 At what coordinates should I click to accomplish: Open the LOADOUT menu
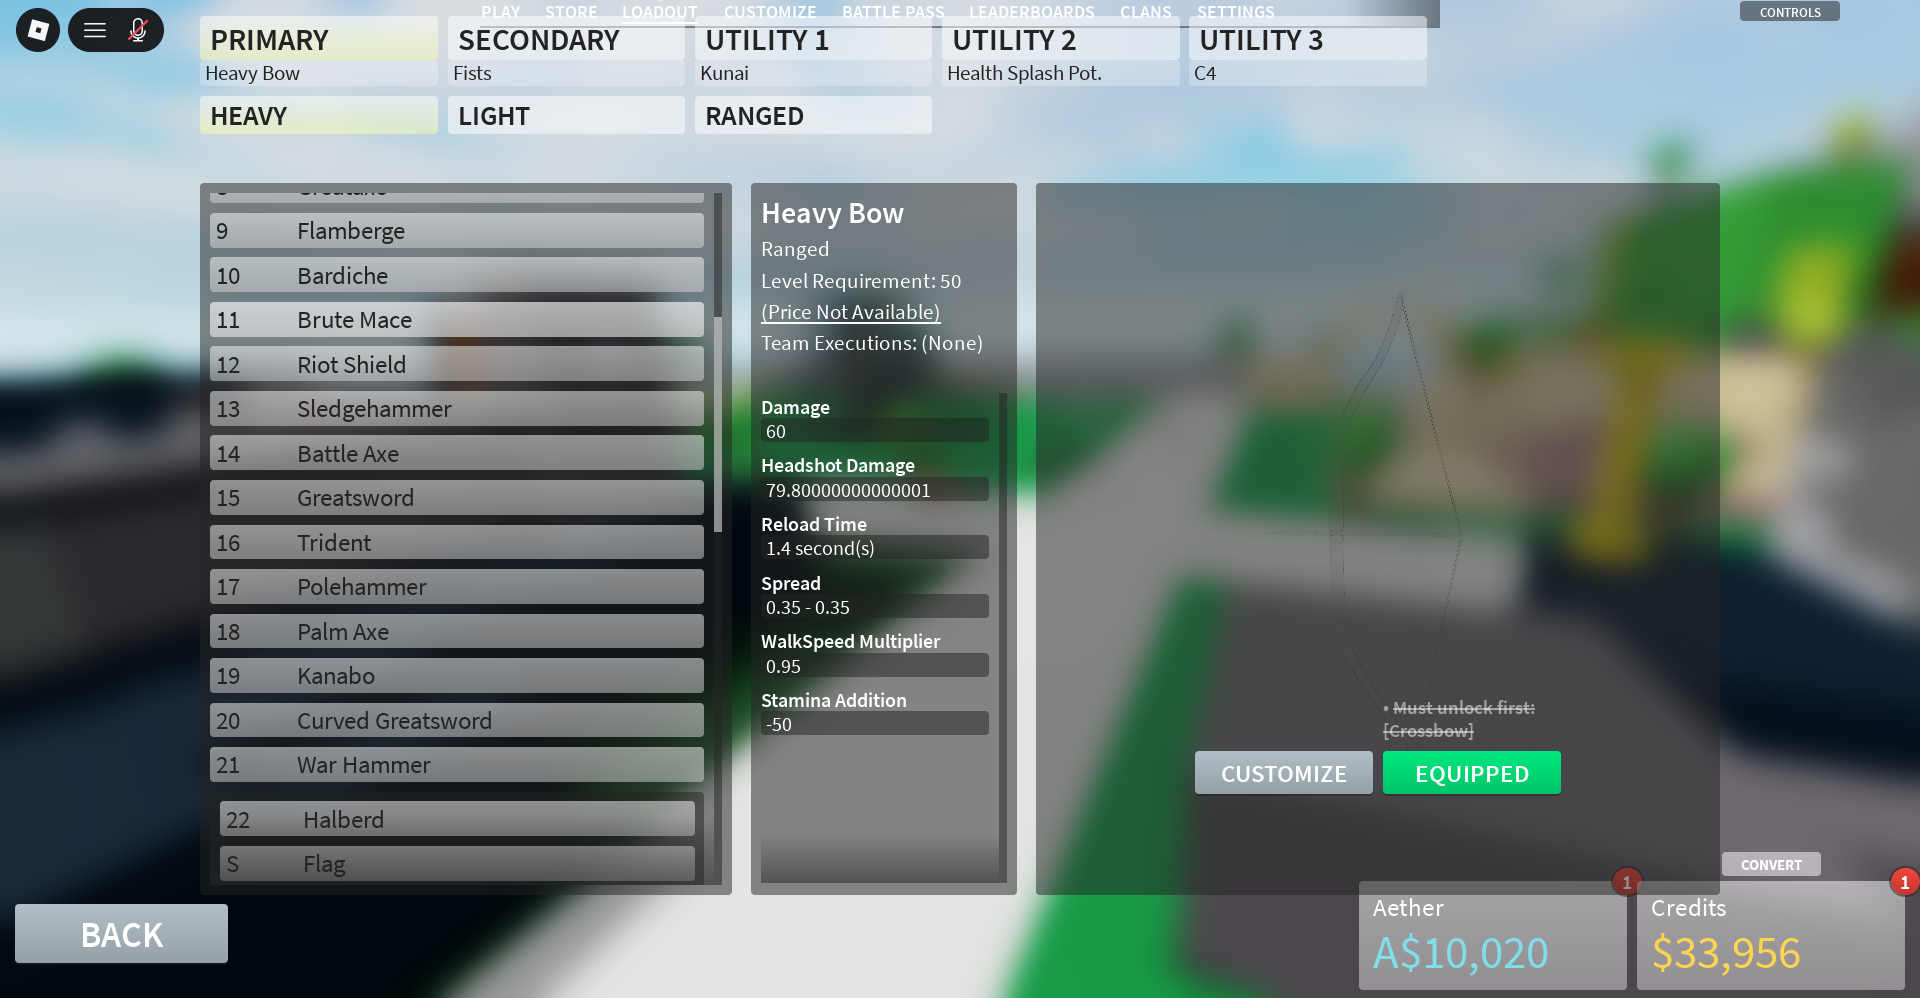click(x=660, y=12)
